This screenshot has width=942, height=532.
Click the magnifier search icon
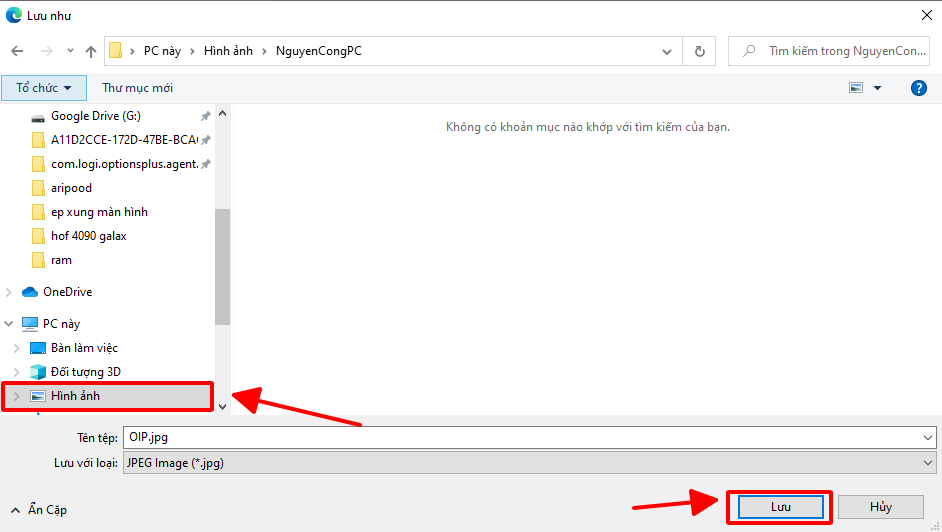click(x=749, y=51)
